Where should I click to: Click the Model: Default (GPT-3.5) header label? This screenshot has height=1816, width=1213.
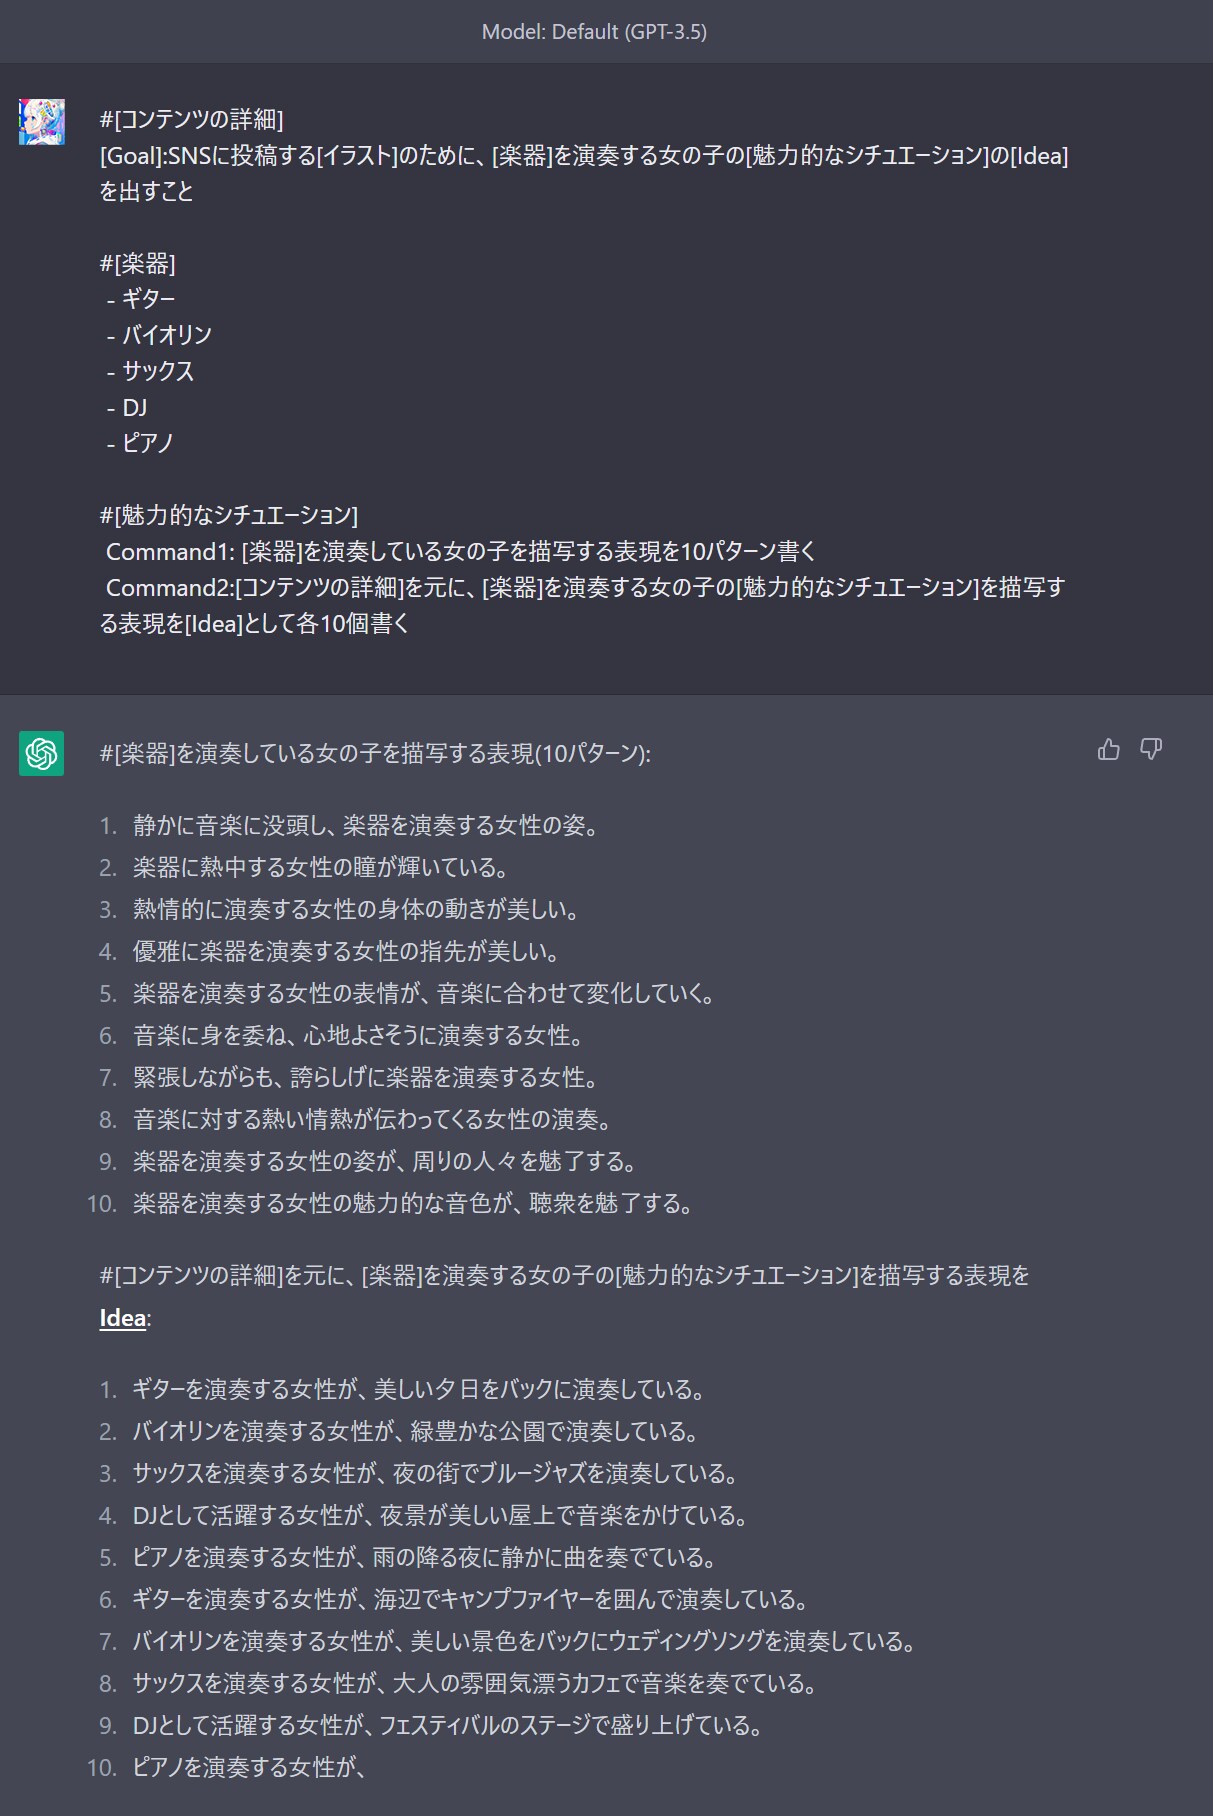(x=594, y=32)
